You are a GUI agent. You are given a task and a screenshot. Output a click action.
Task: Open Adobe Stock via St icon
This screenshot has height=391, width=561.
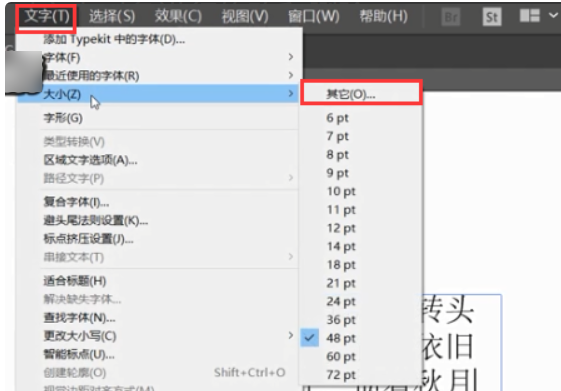pos(492,17)
